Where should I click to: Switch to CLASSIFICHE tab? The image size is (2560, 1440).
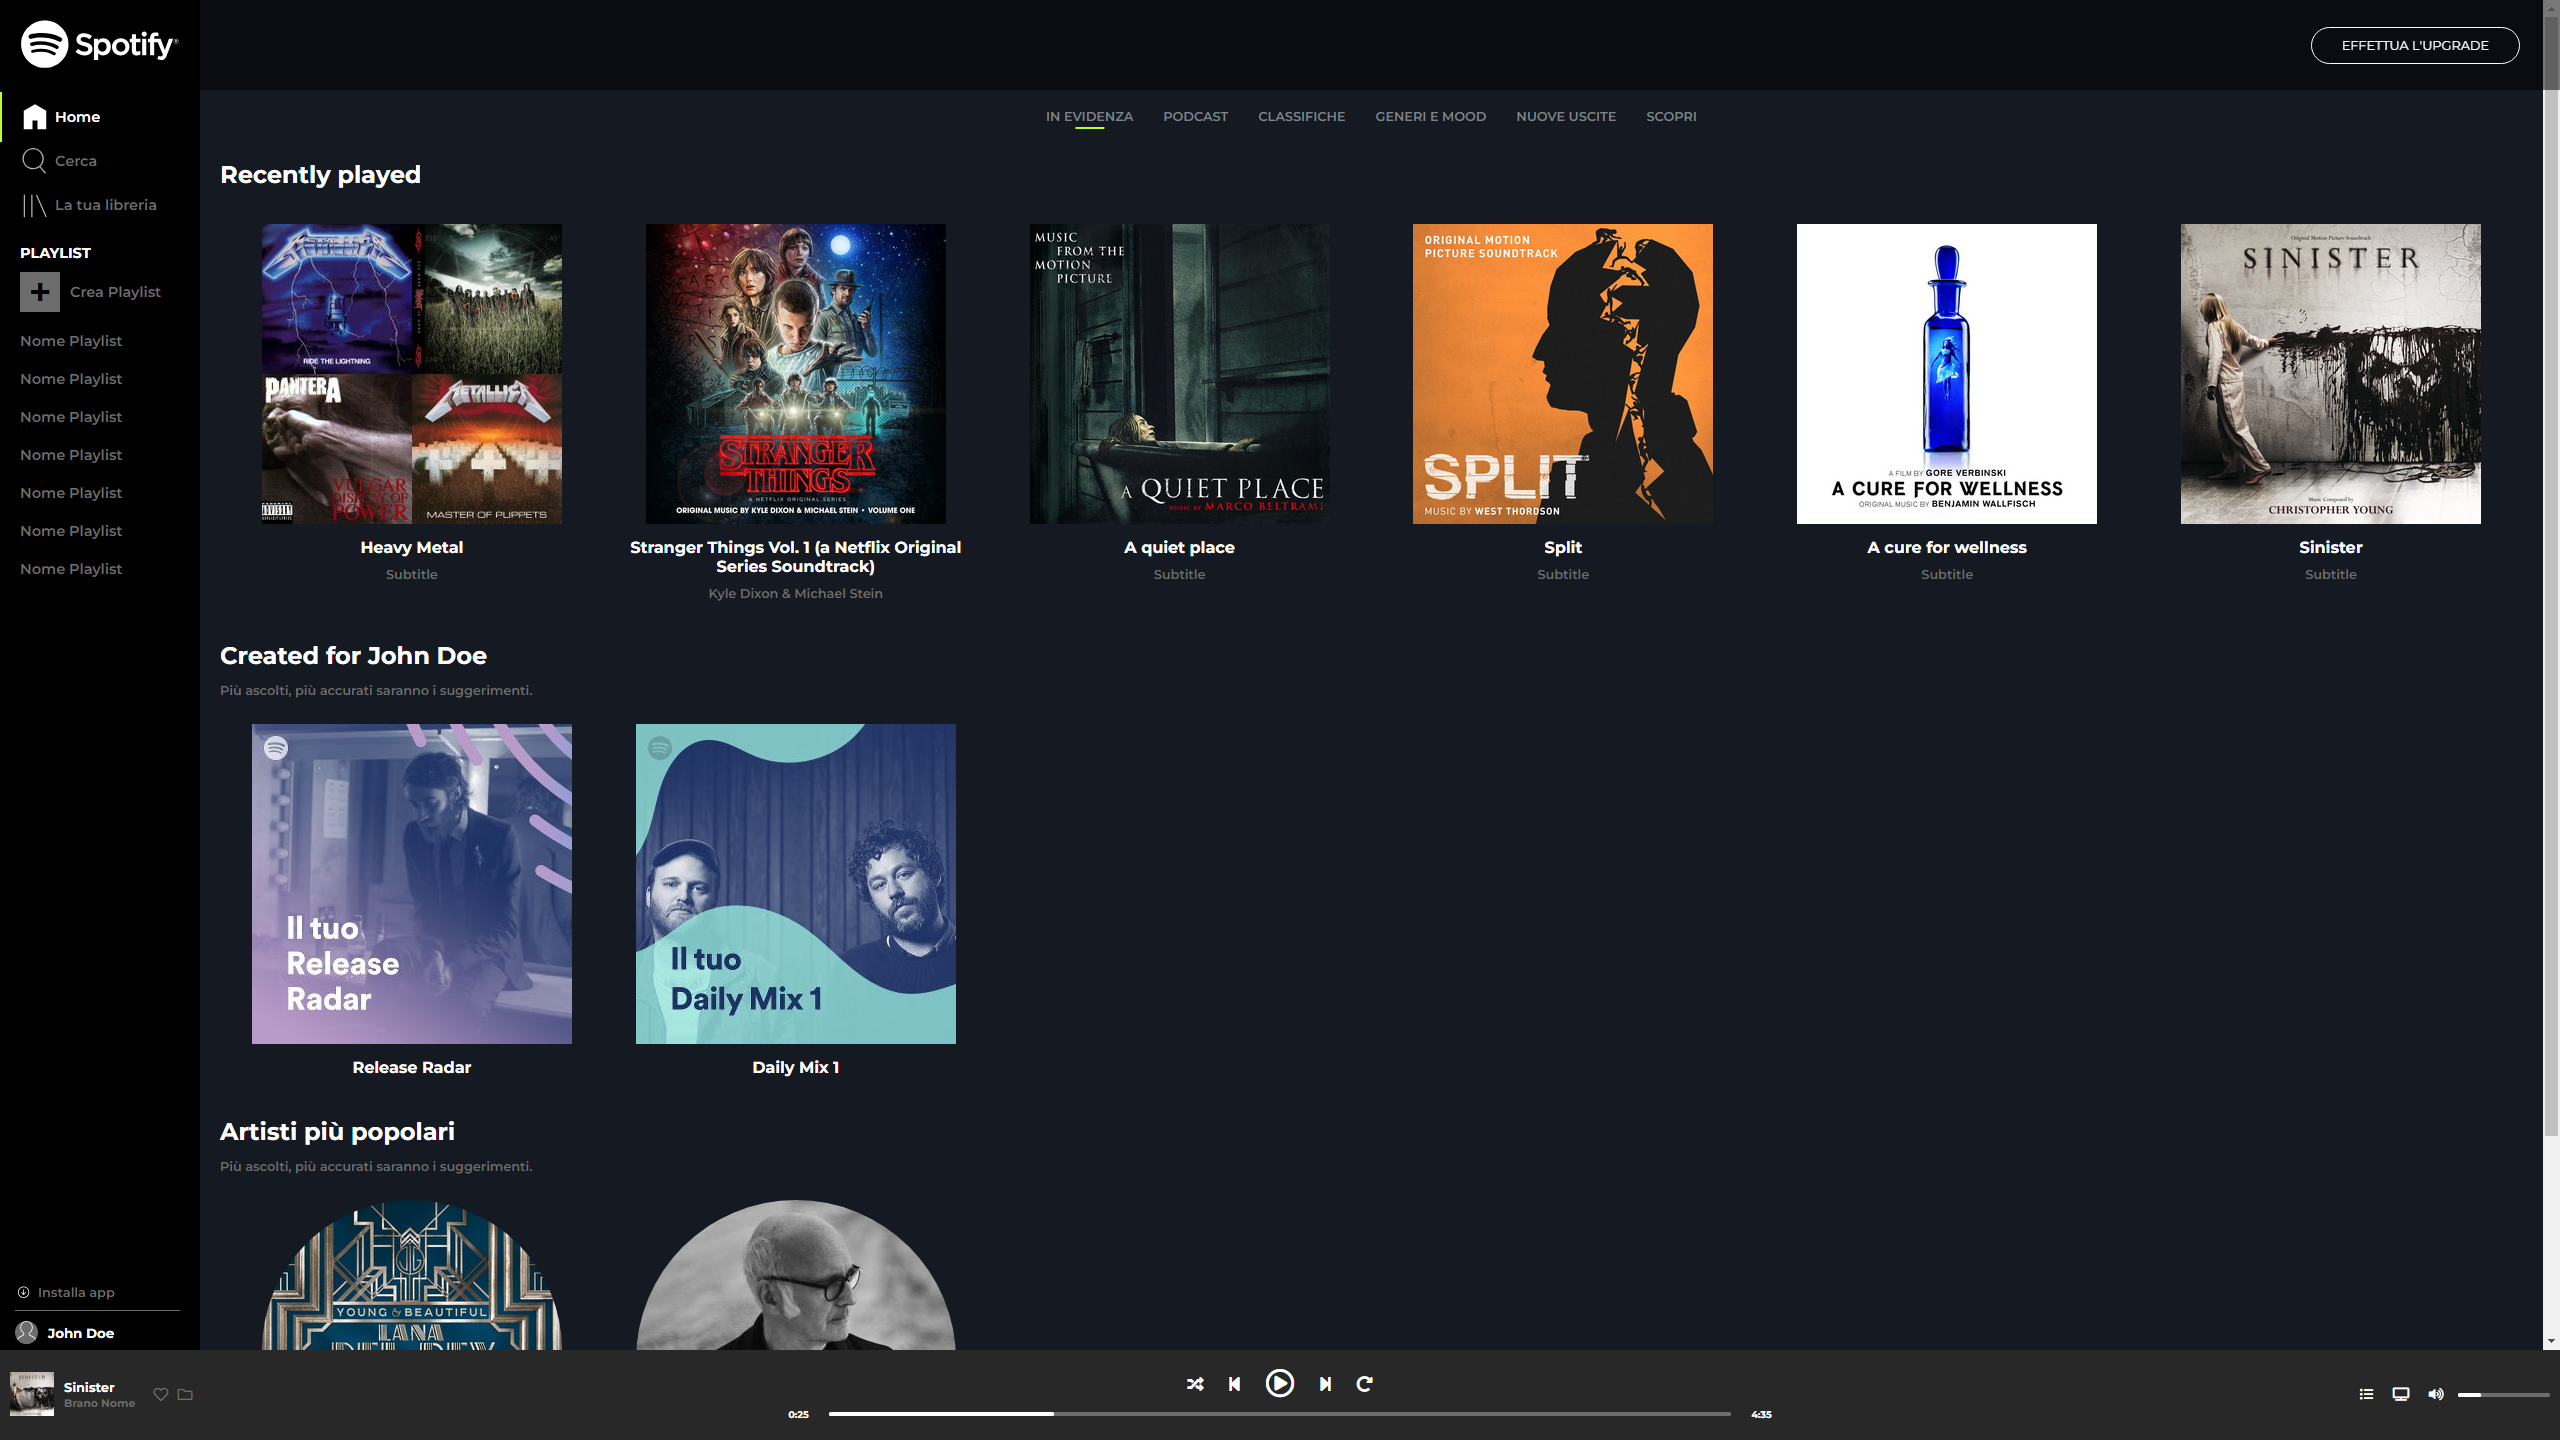(x=1301, y=116)
